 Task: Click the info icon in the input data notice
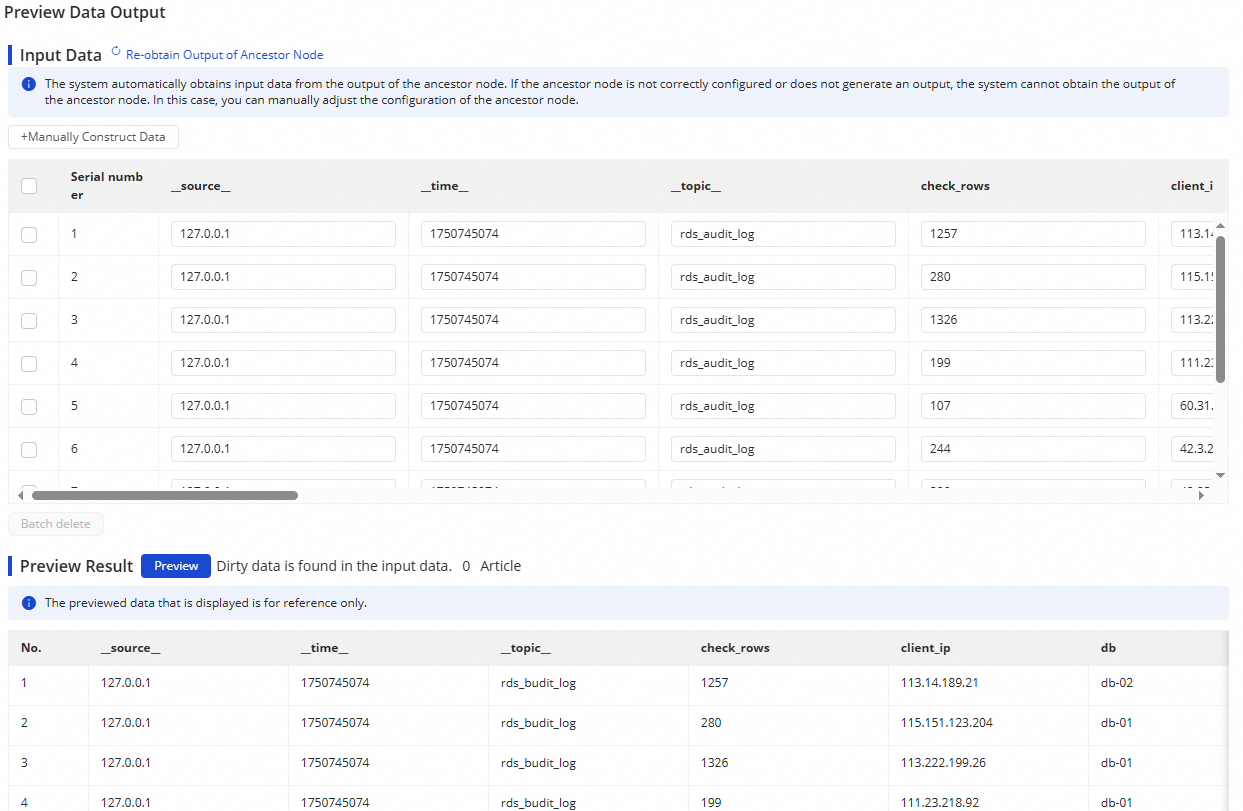point(29,84)
